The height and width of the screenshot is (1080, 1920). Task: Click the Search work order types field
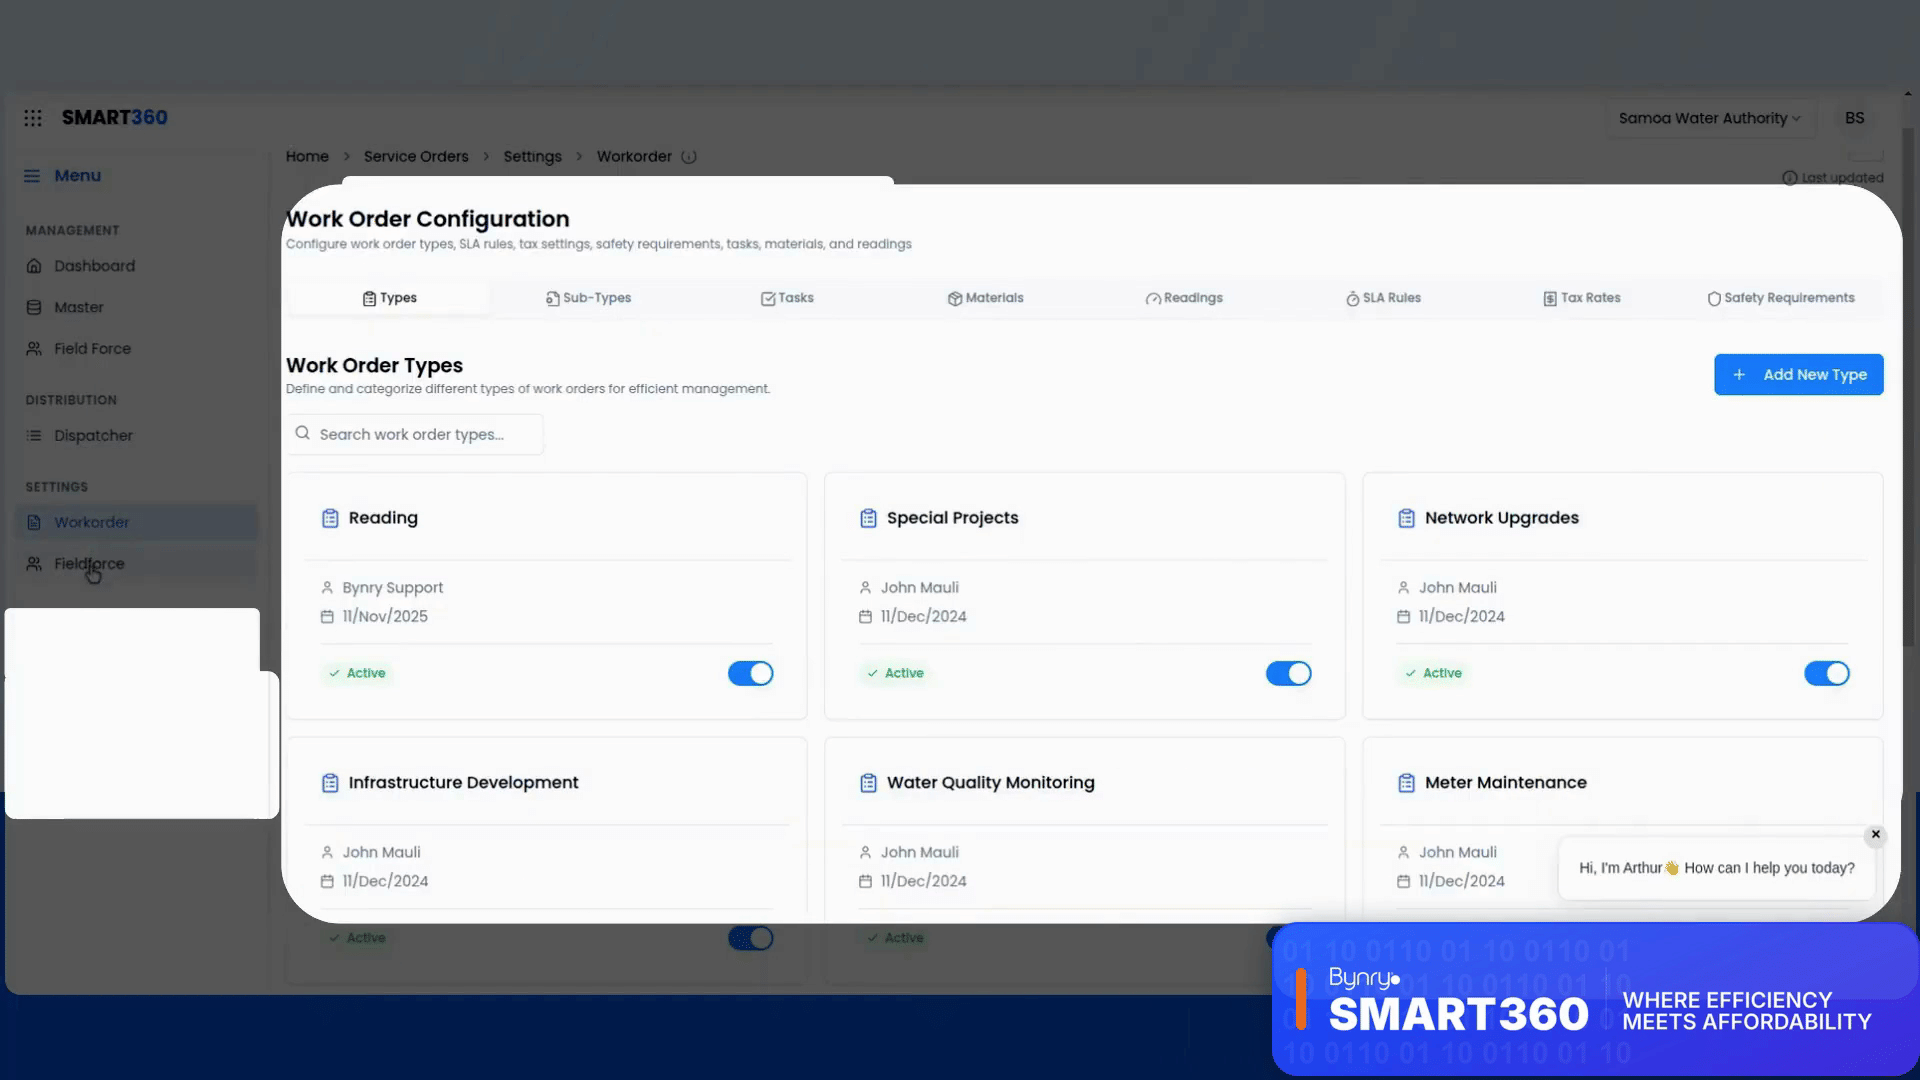pos(415,435)
